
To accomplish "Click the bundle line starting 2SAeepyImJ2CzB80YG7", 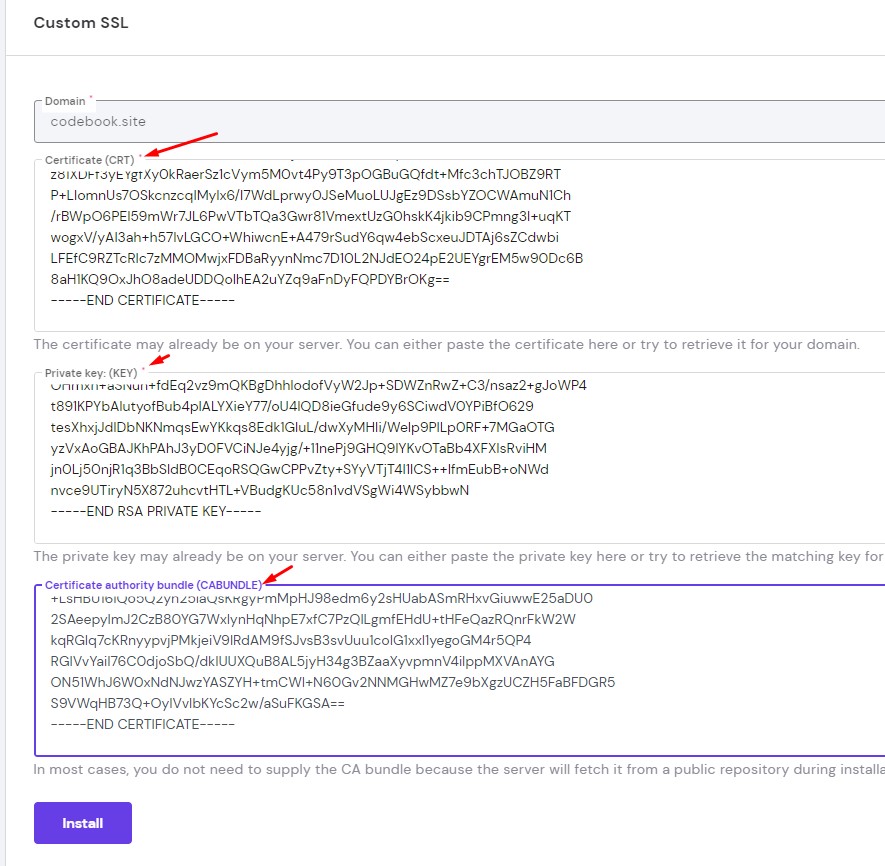I will [313, 619].
